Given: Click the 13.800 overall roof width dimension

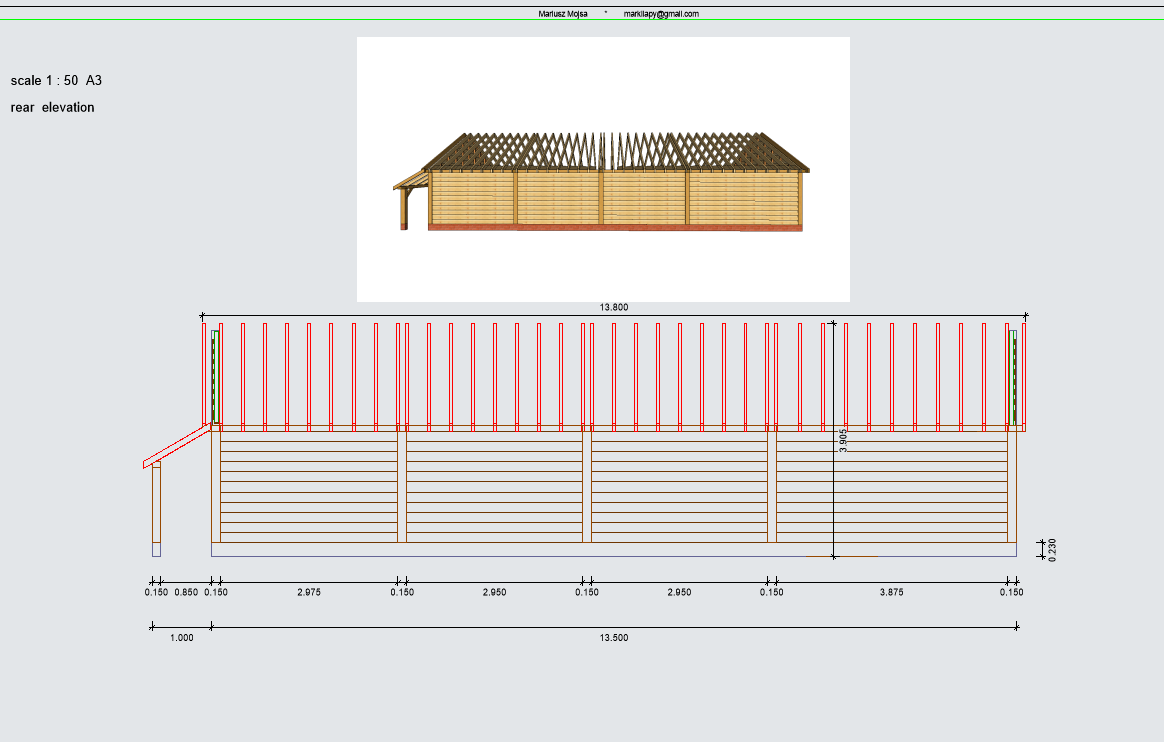Looking at the screenshot, I should pyautogui.click(x=613, y=308).
